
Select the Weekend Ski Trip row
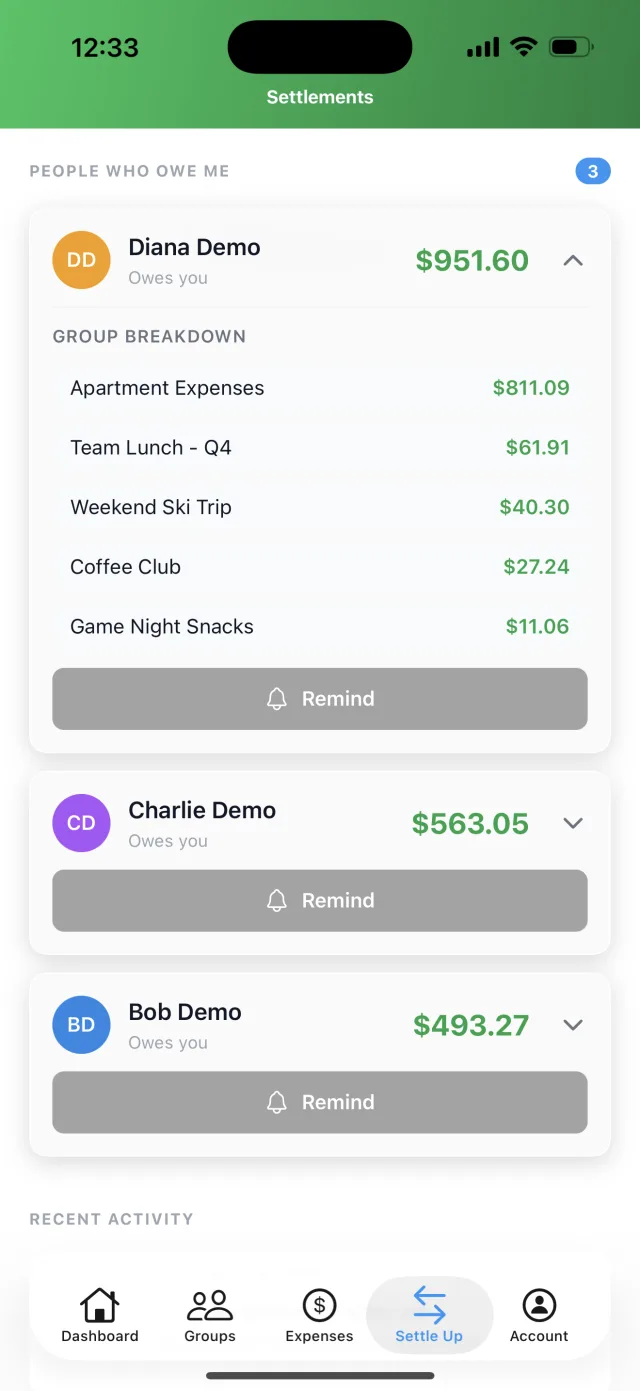320,507
